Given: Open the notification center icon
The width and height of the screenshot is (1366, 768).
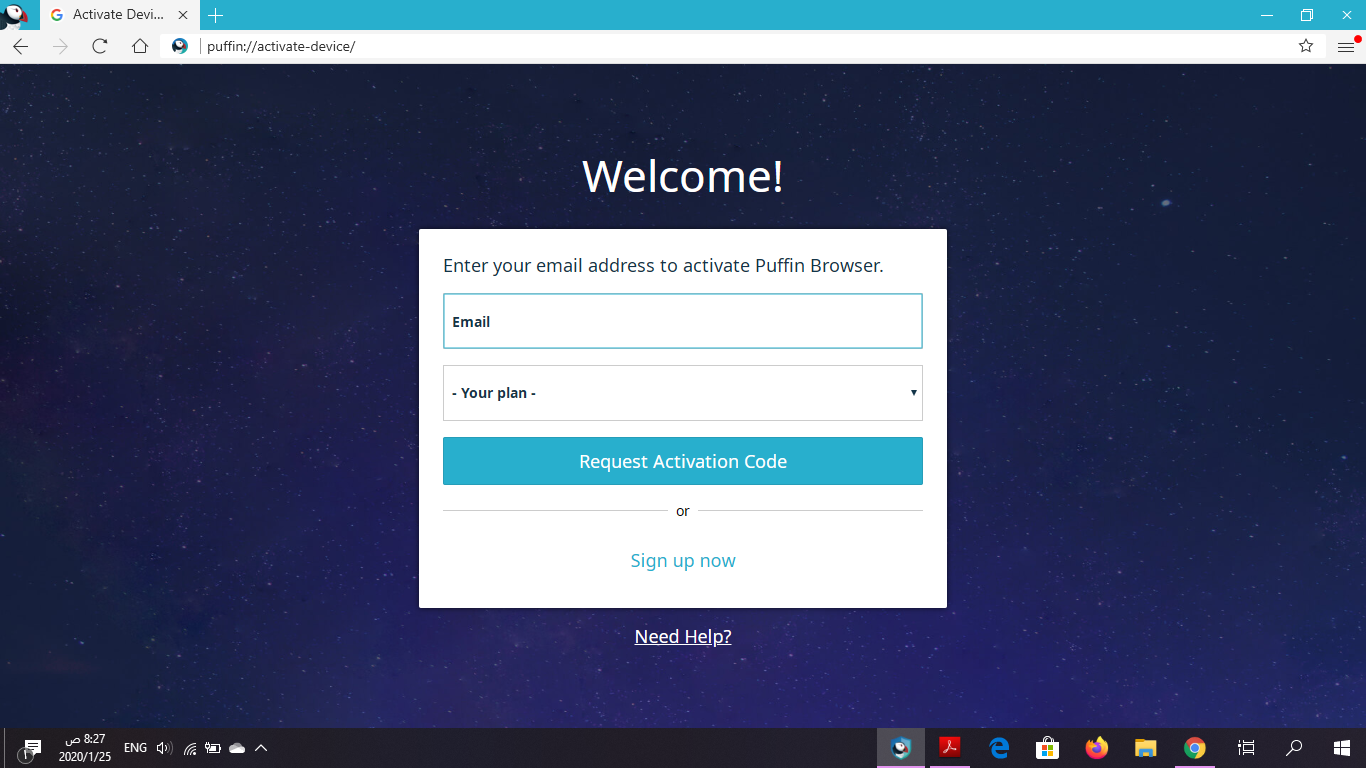Looking at the screenshot, I should click(30, 748).
